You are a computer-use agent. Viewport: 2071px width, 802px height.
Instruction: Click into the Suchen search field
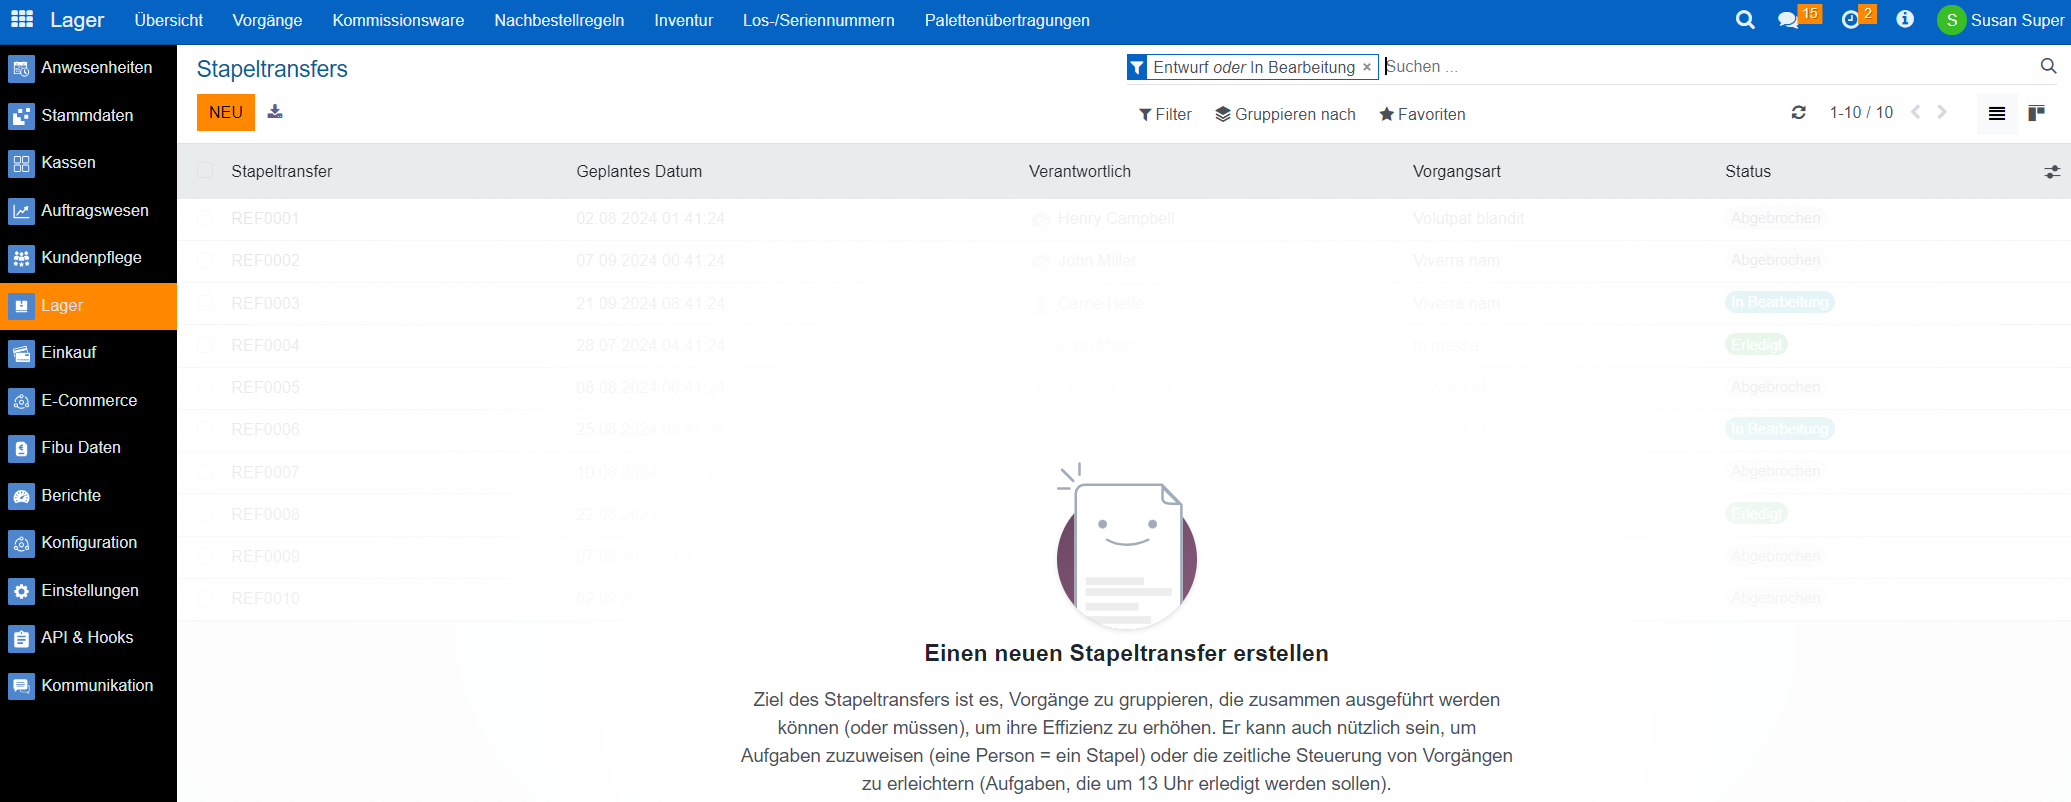pyautogui.click(x=1700, y=67)
